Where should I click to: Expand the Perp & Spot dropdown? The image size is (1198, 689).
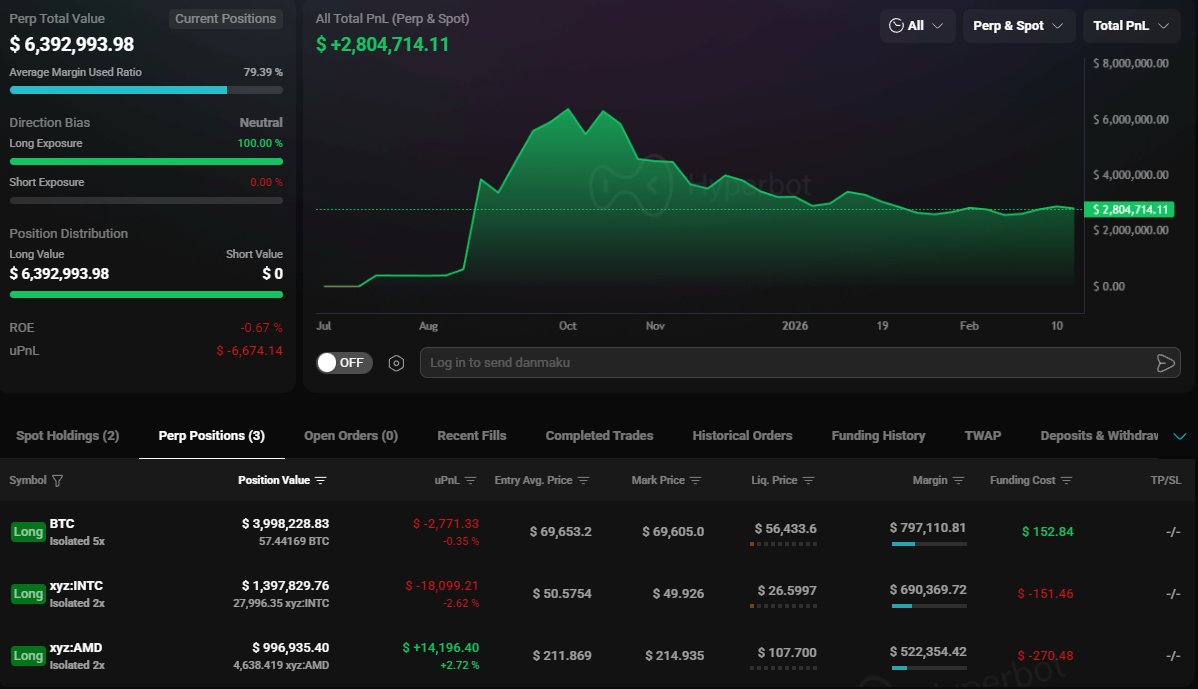[1018, 26]
